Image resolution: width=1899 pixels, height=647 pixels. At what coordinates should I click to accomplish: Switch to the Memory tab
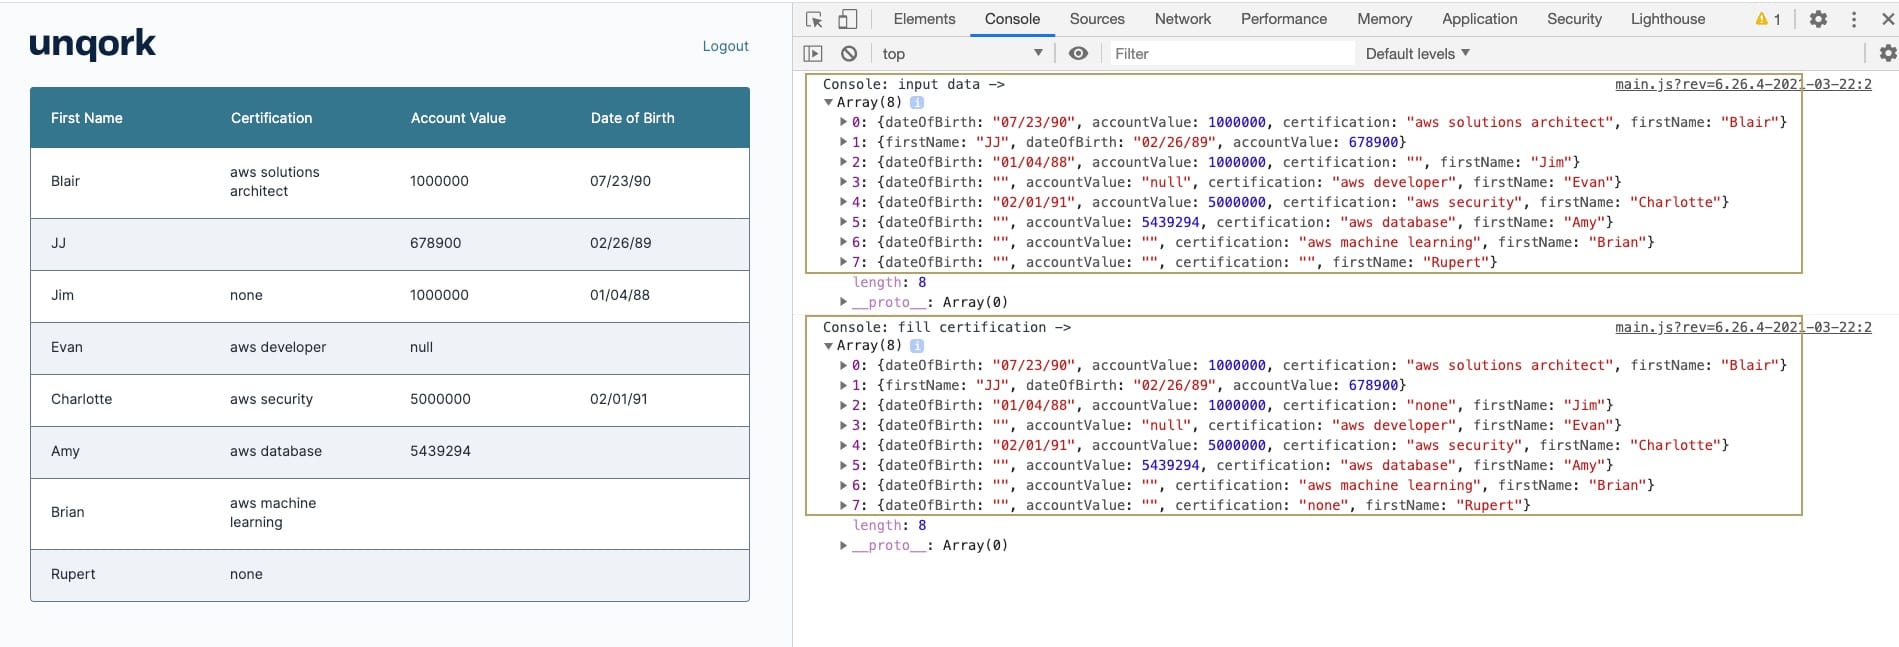pyautogui.click(x=1384, y=19)
